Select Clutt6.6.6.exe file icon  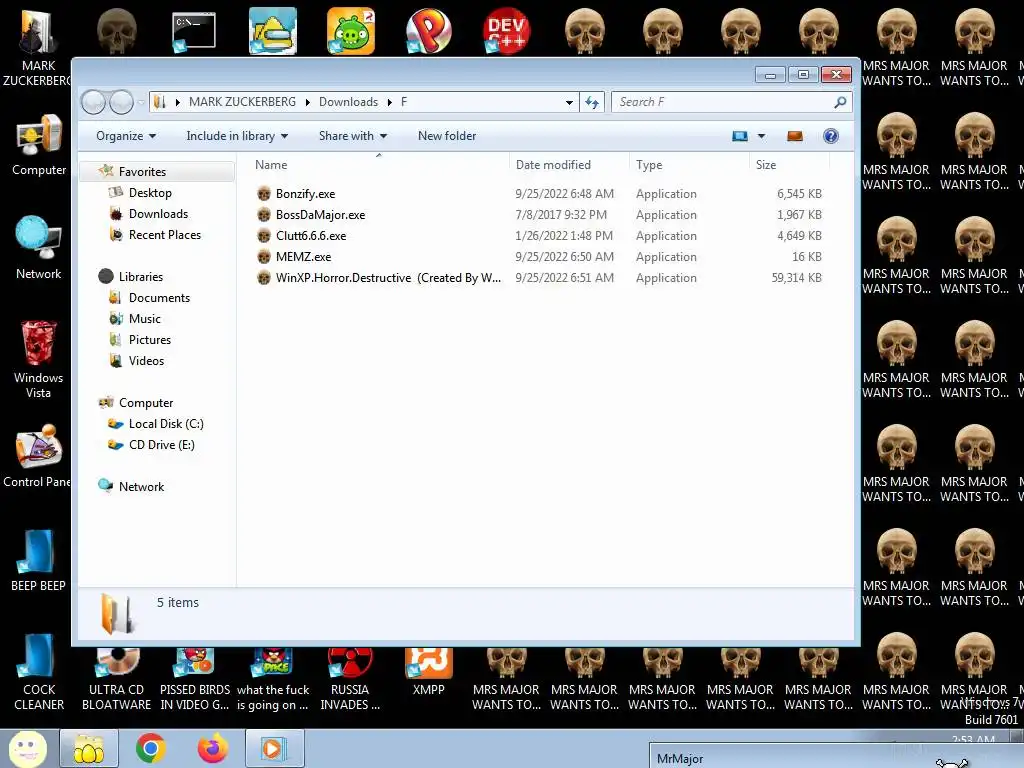(264, 236)
